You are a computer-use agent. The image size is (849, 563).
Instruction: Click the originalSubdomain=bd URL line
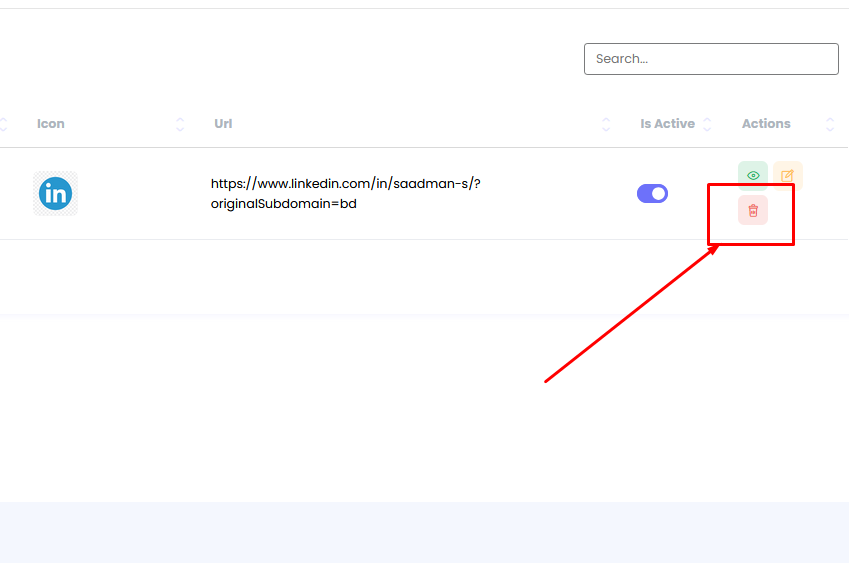point(283,204)
